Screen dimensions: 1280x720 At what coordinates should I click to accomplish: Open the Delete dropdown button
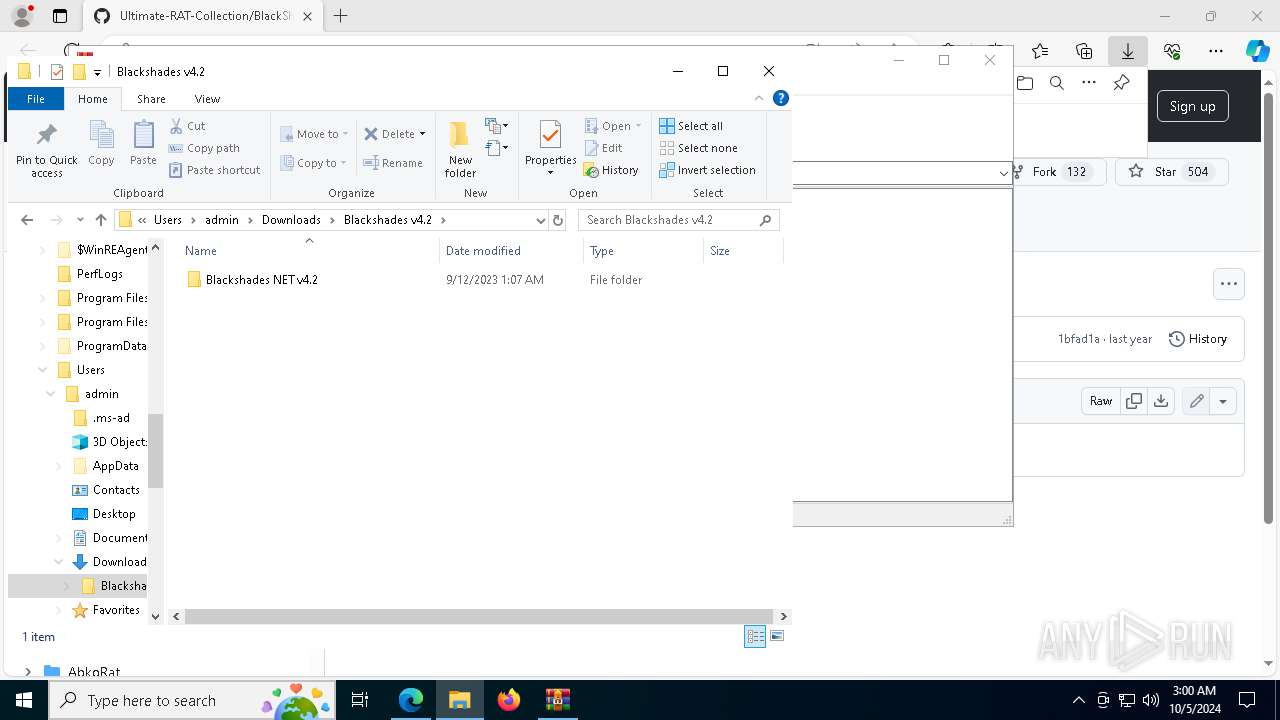click(394, 134)
